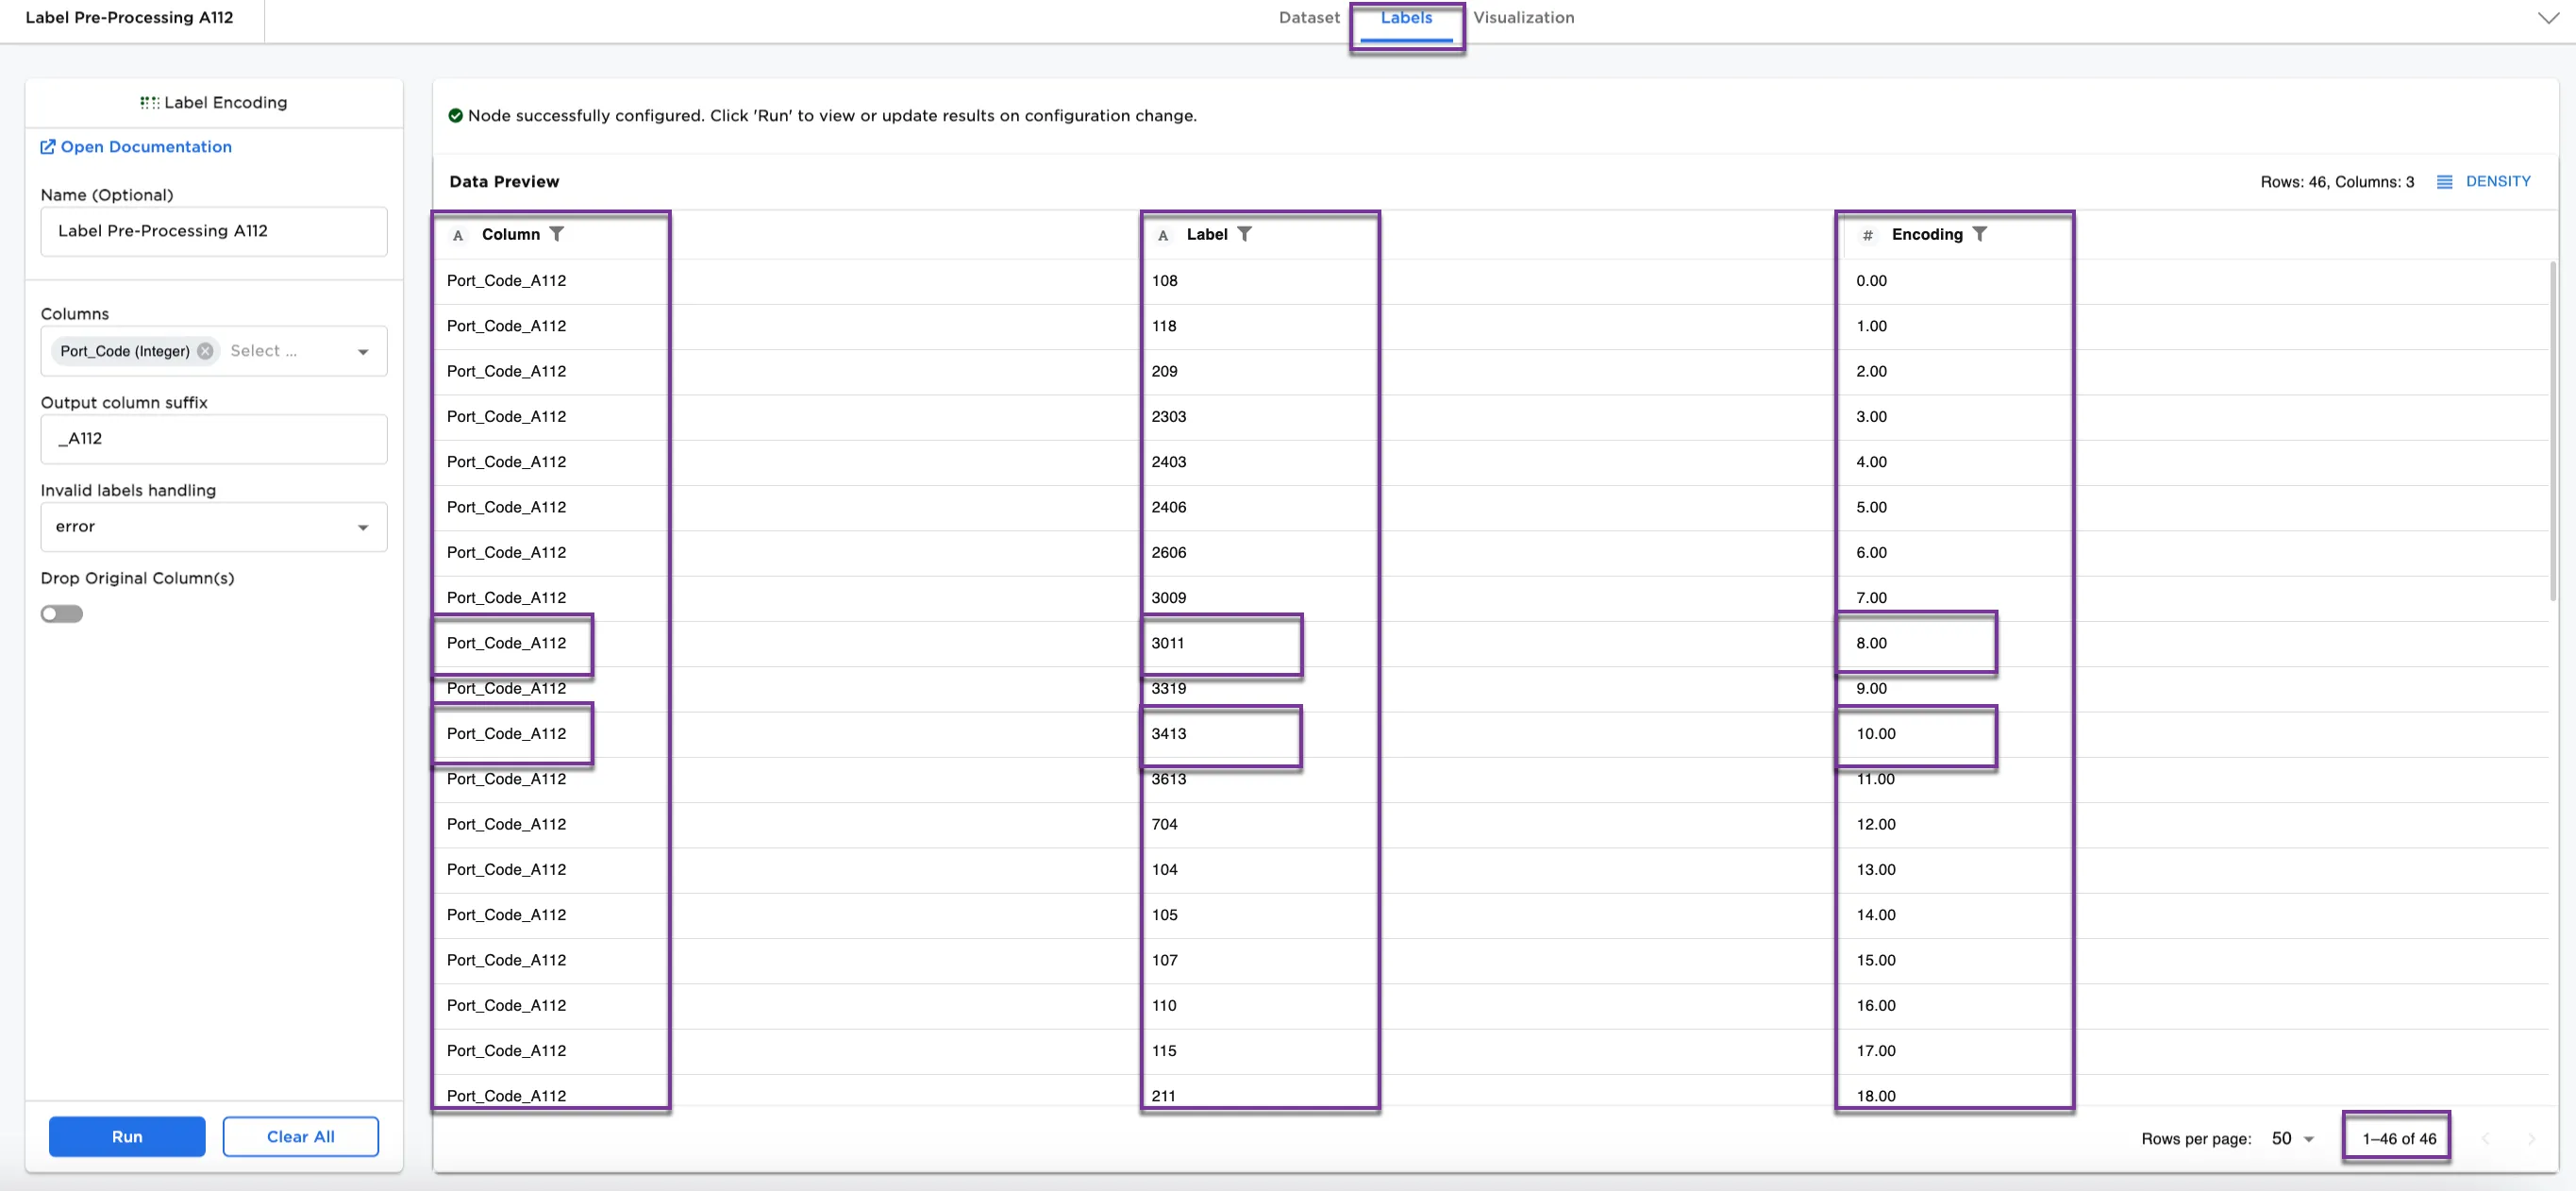
Task: Click the filter icon on Label header
Action: pyautogui.click(x=1244, y=234)
